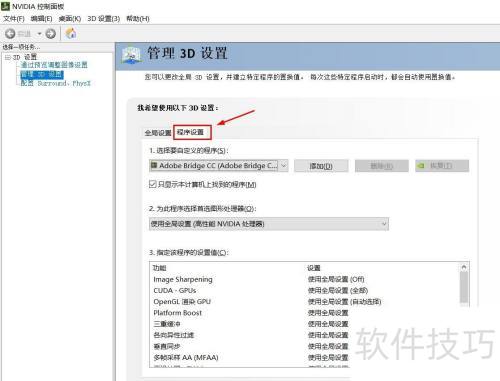Image resolution: width=500 pixels, height=381 pixels.
Task: Click 使用全局设置 (自动选择) setting value
Action: [x=344, y=302]
